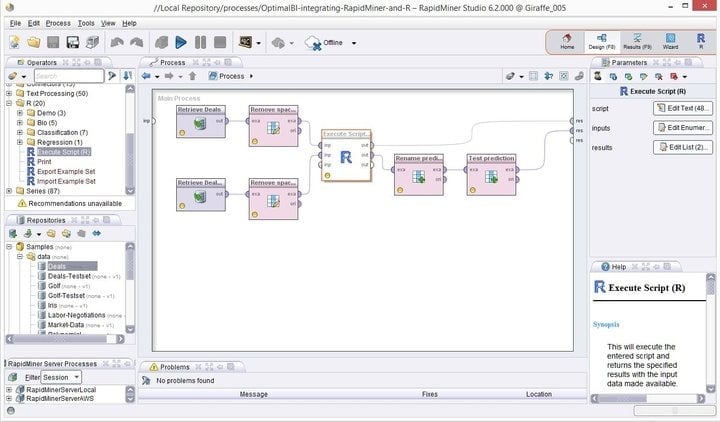The image size is (720, 422).
Task: Collapse the Samples repository node
Action: tap(9, 247)
